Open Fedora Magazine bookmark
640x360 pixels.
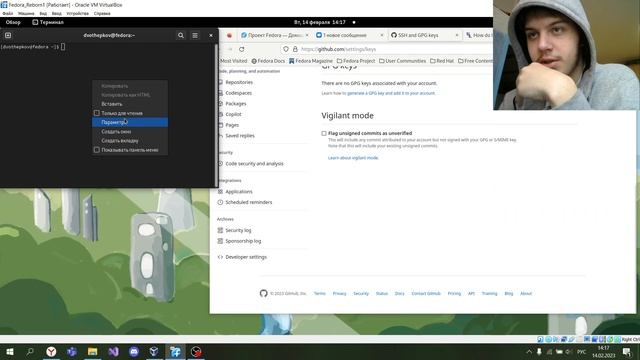point(311,61)
